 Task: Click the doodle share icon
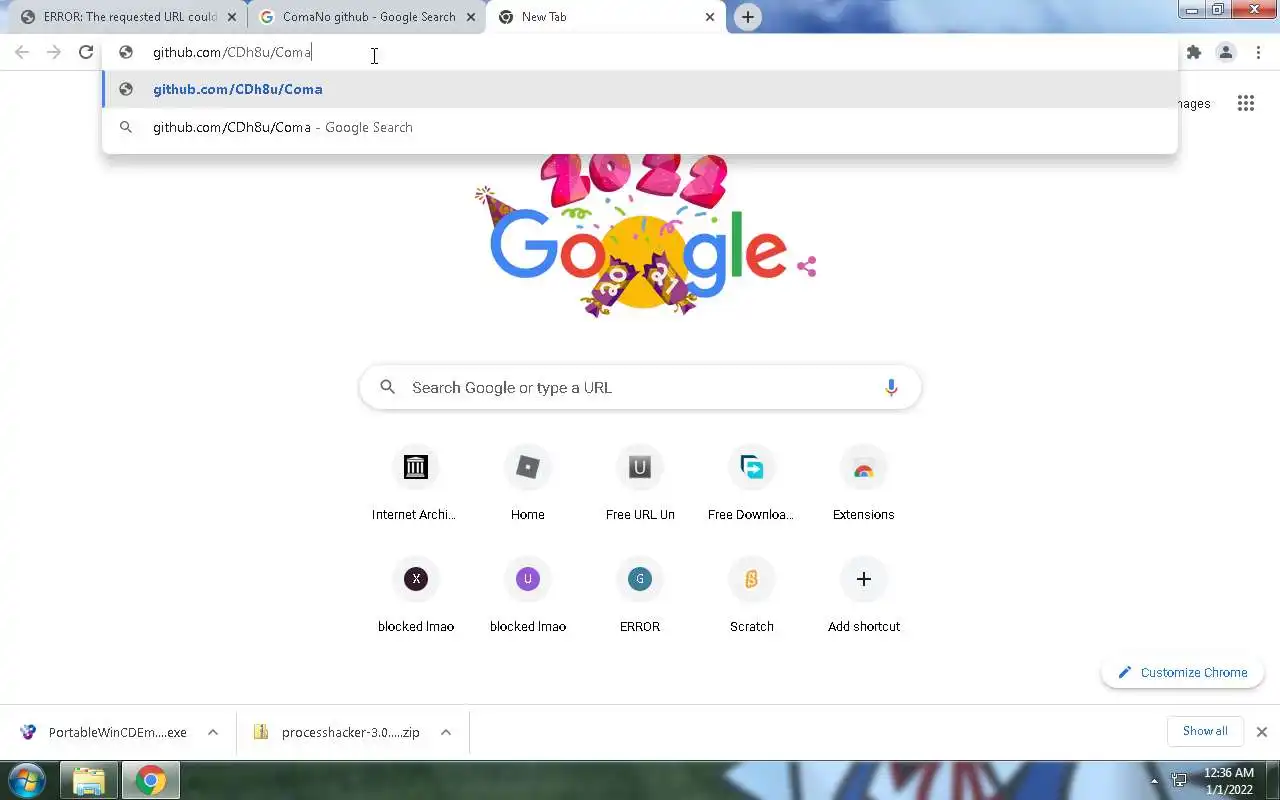point(807,266)
